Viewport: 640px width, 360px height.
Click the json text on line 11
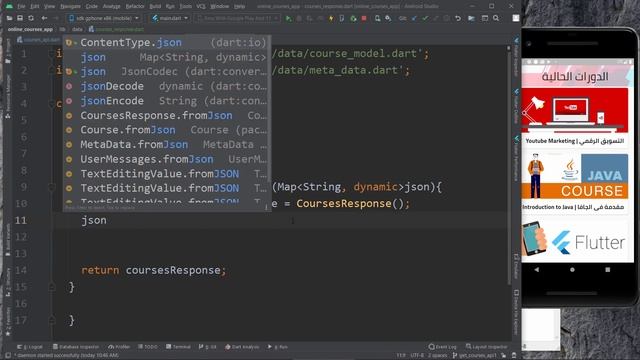click(94, 220)
